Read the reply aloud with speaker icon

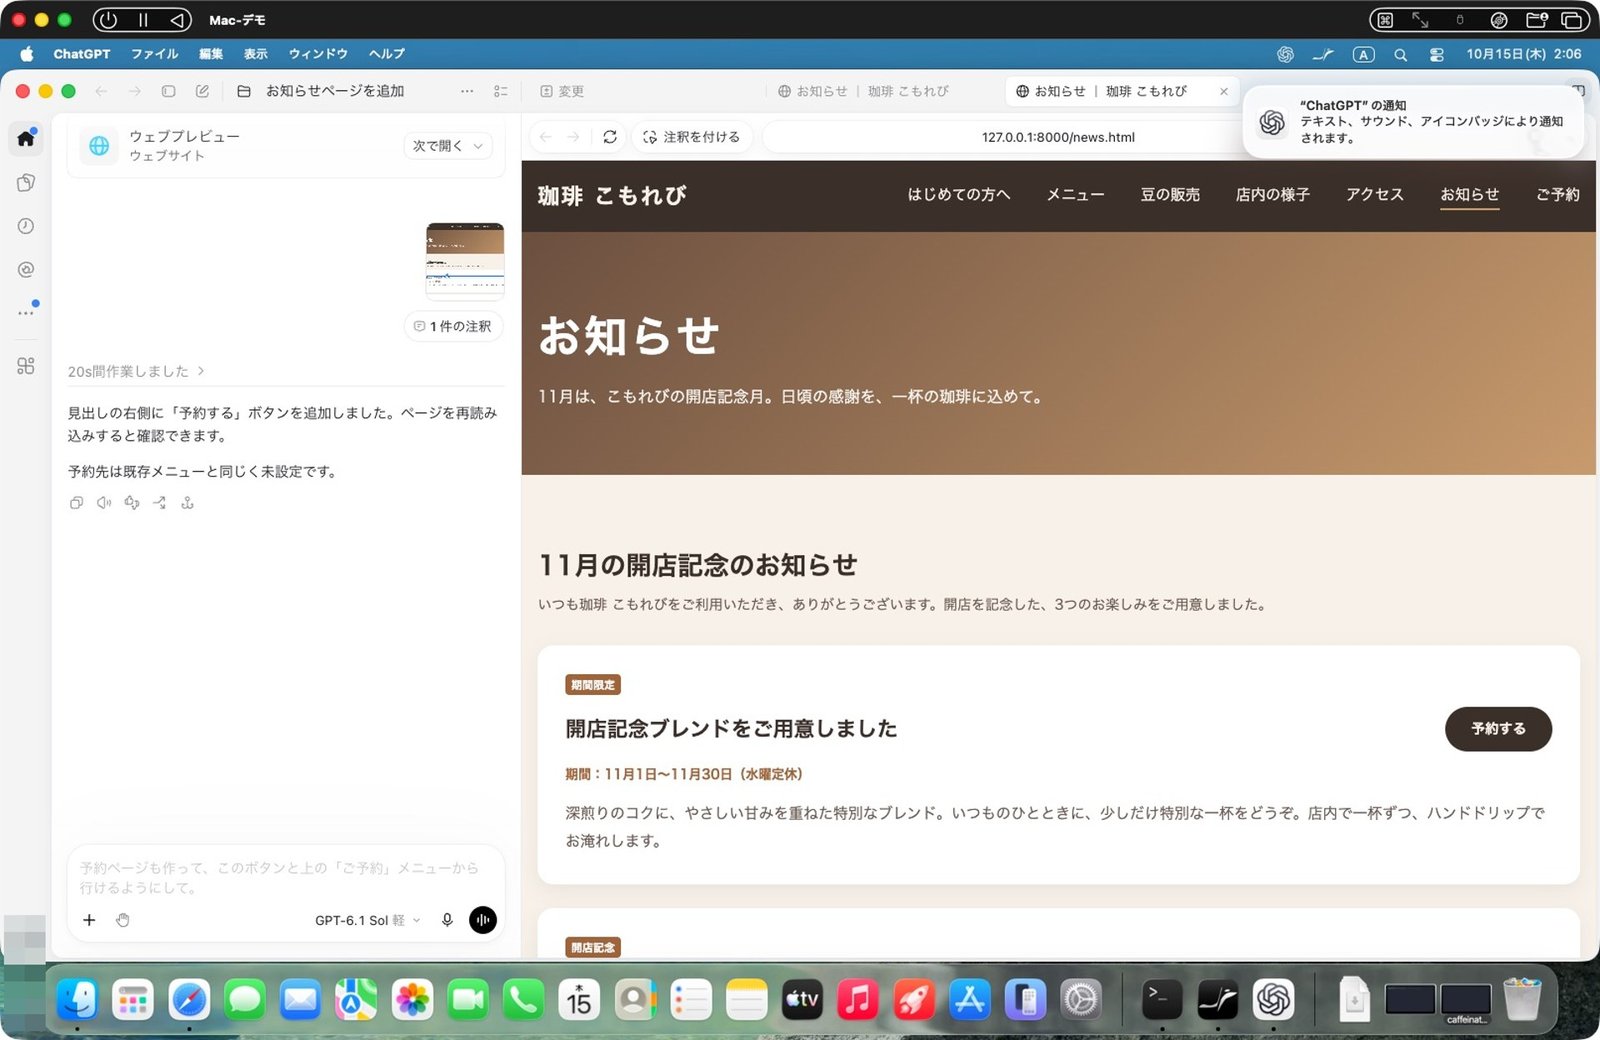click(104, 503)
